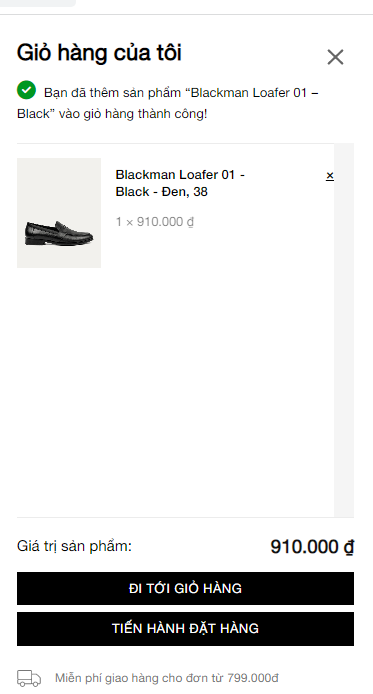Viewport: 373px width, 694px height.
Task: Click the 1 × 910.000 ₫ quantity line
Action: 155,222
